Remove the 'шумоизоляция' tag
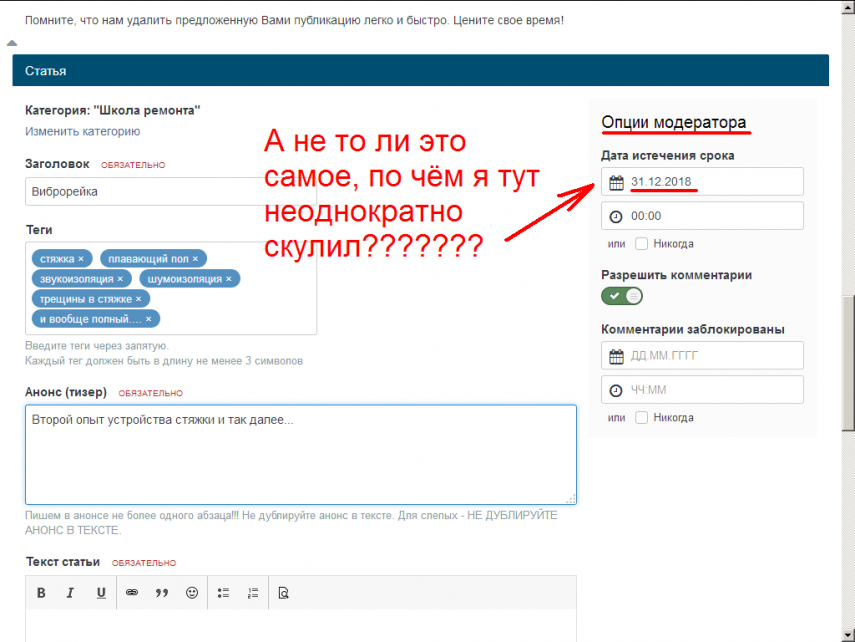This screenshot has height=642, width=855. [x=228, y=279]
